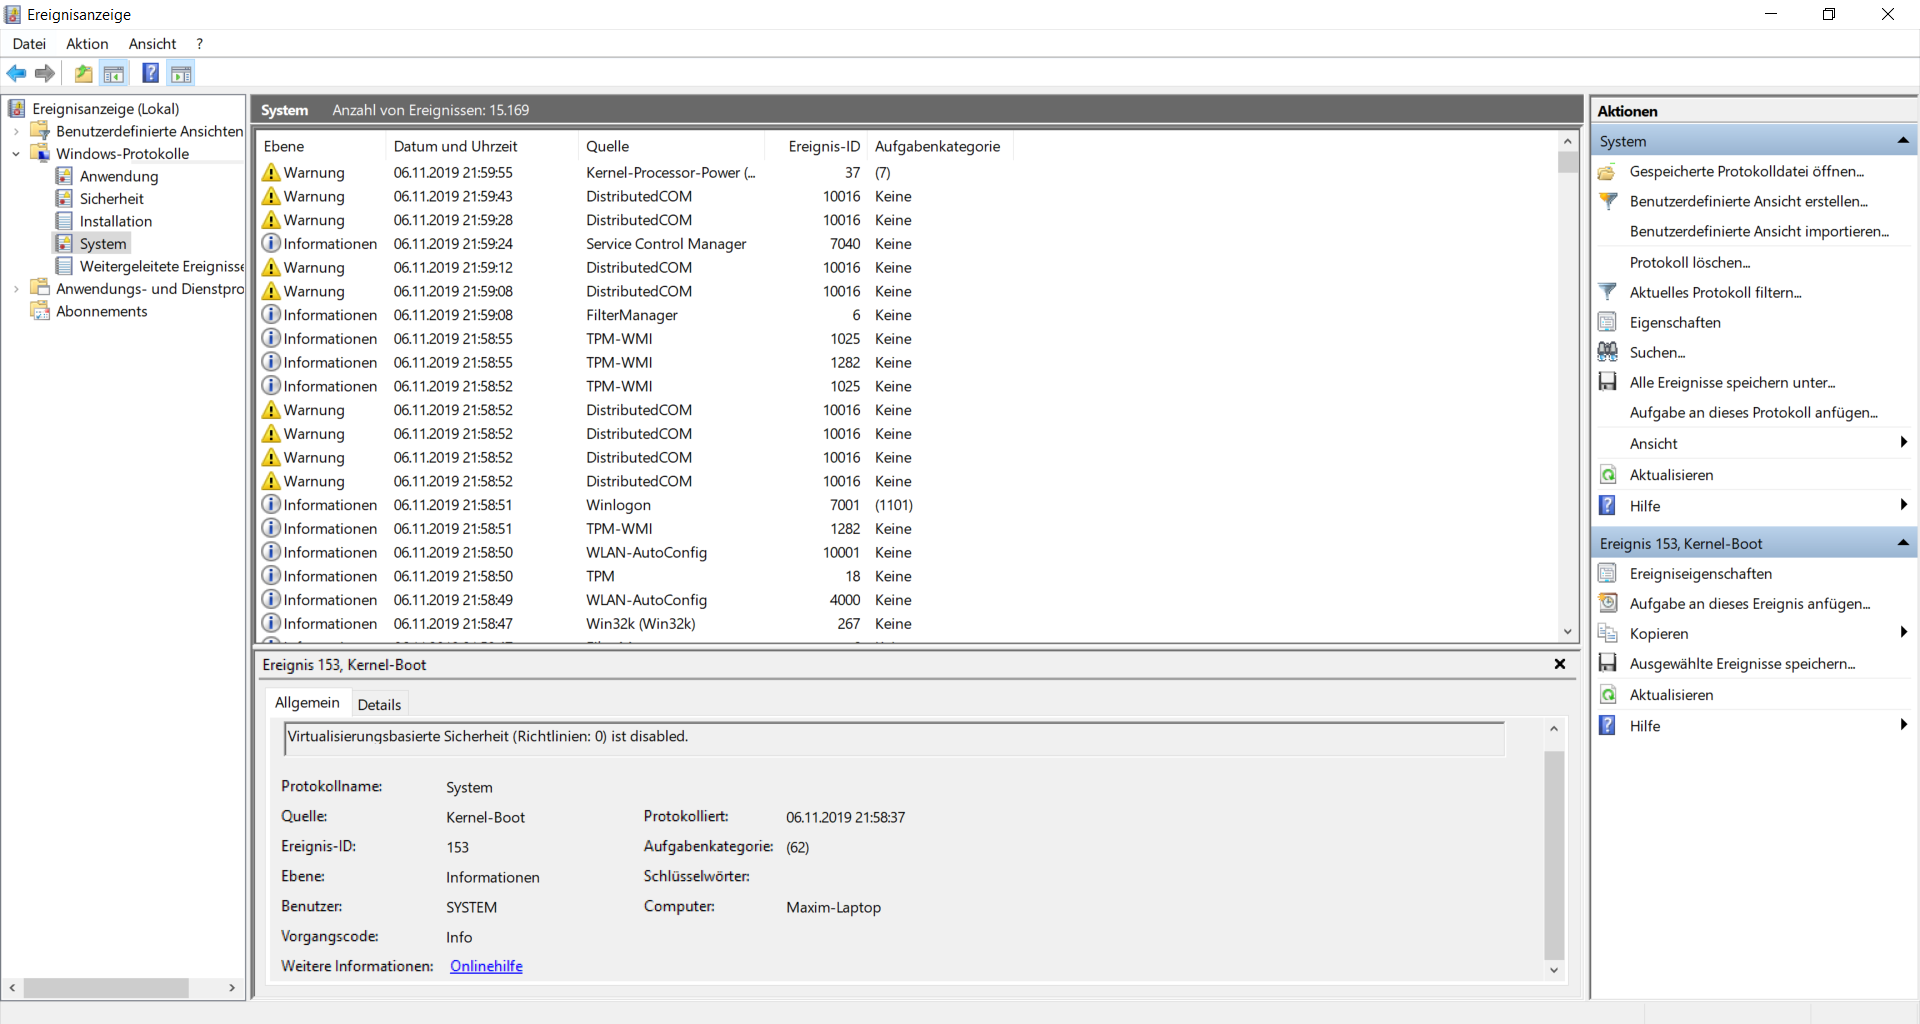
Task: Click the Installation log icon in tree
Action: (64, 221)
